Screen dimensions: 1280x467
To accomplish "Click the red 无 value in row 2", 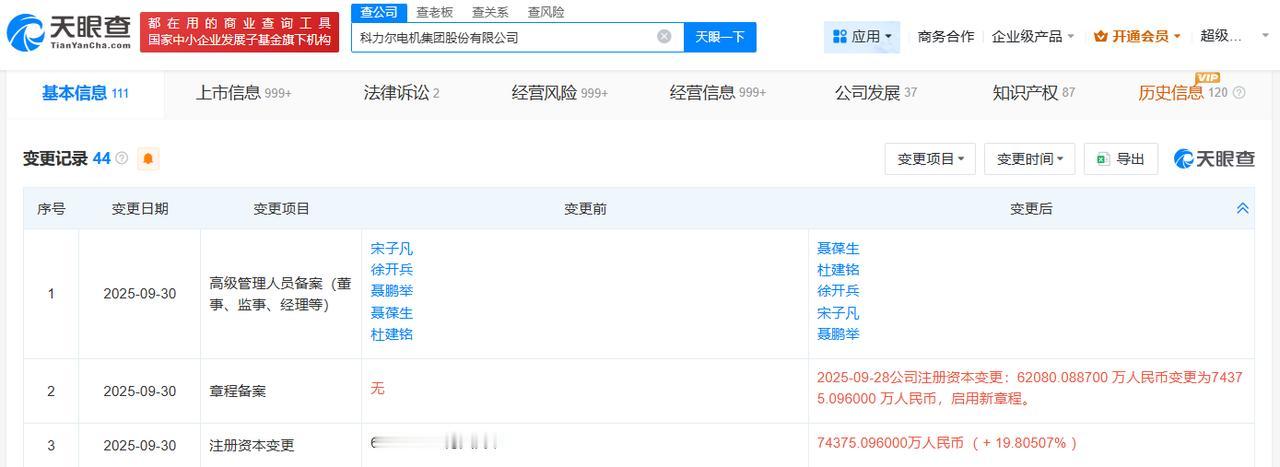I will [377, 388].
